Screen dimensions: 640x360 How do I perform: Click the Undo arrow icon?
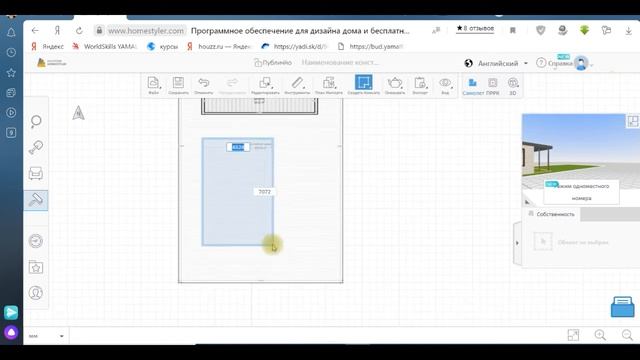203,85
